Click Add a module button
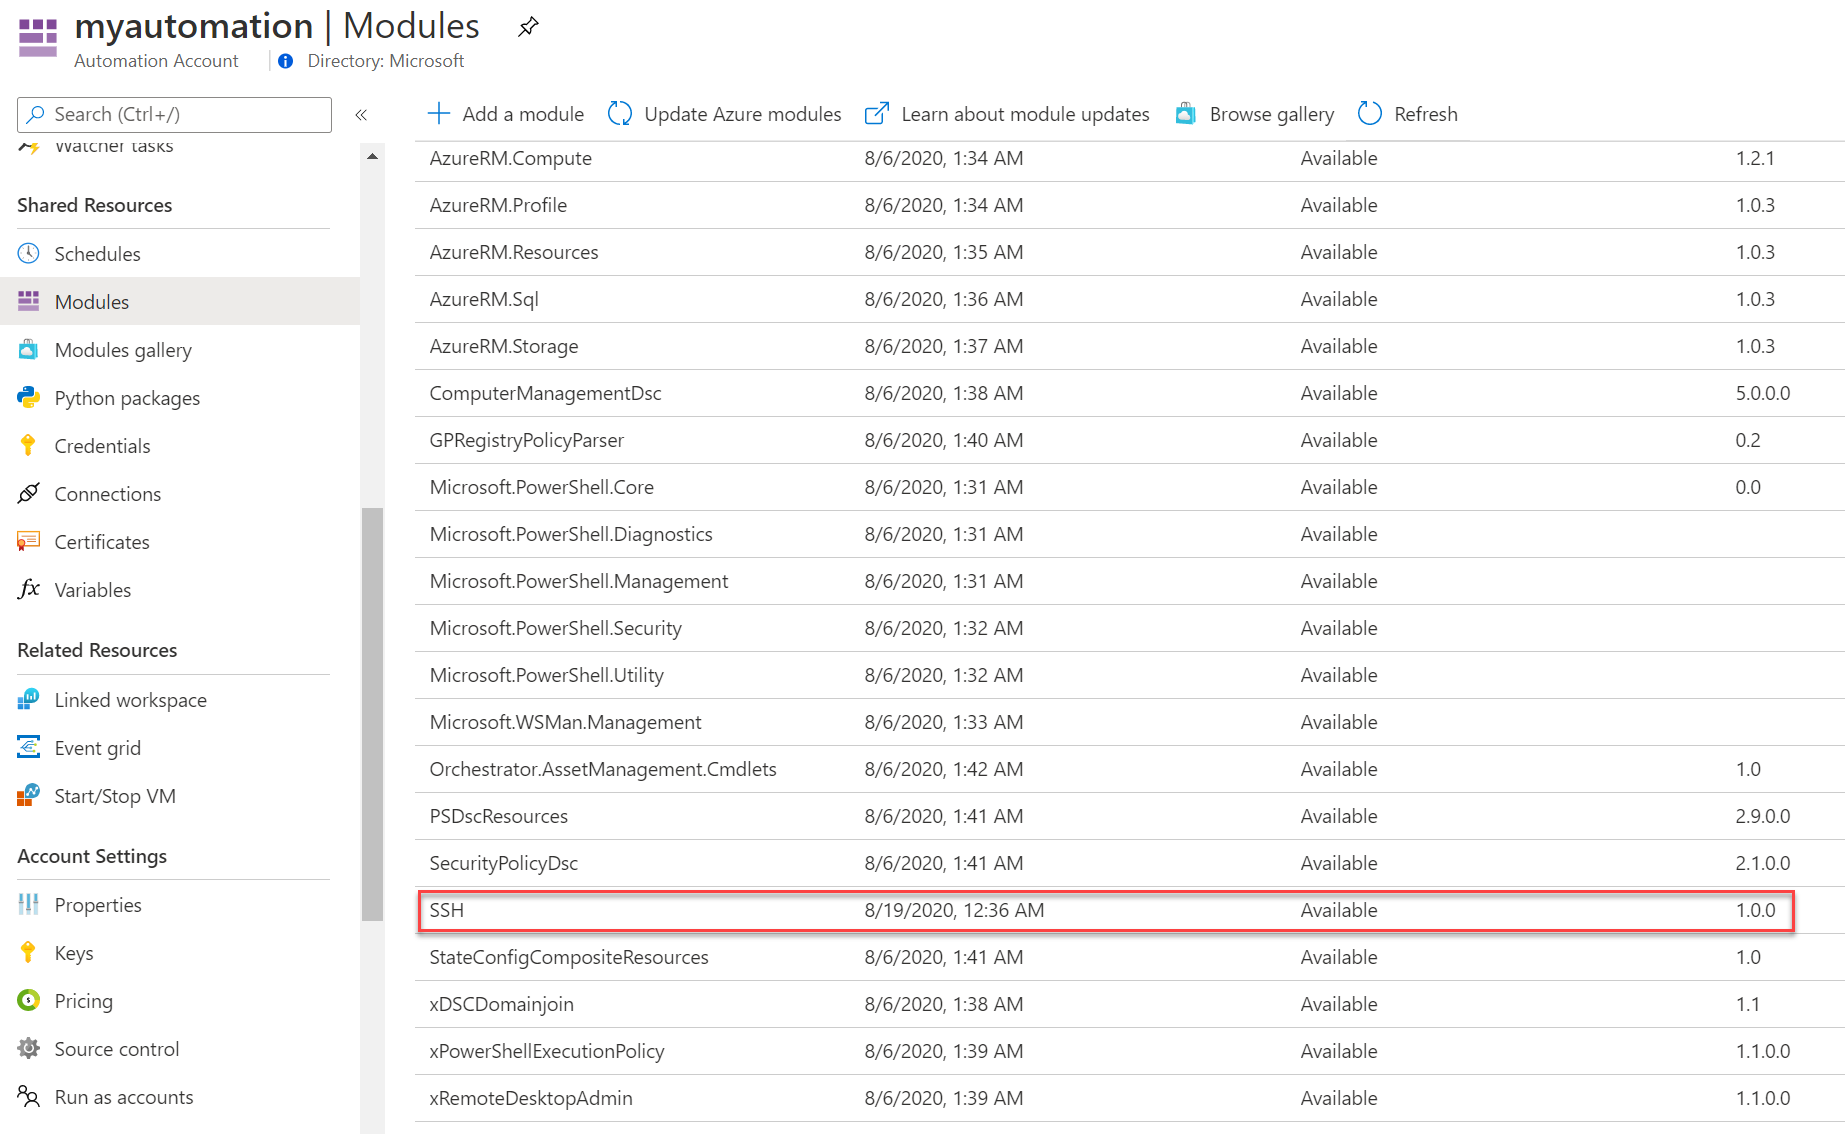1845x1134 pixels. (x=506, y=114)
